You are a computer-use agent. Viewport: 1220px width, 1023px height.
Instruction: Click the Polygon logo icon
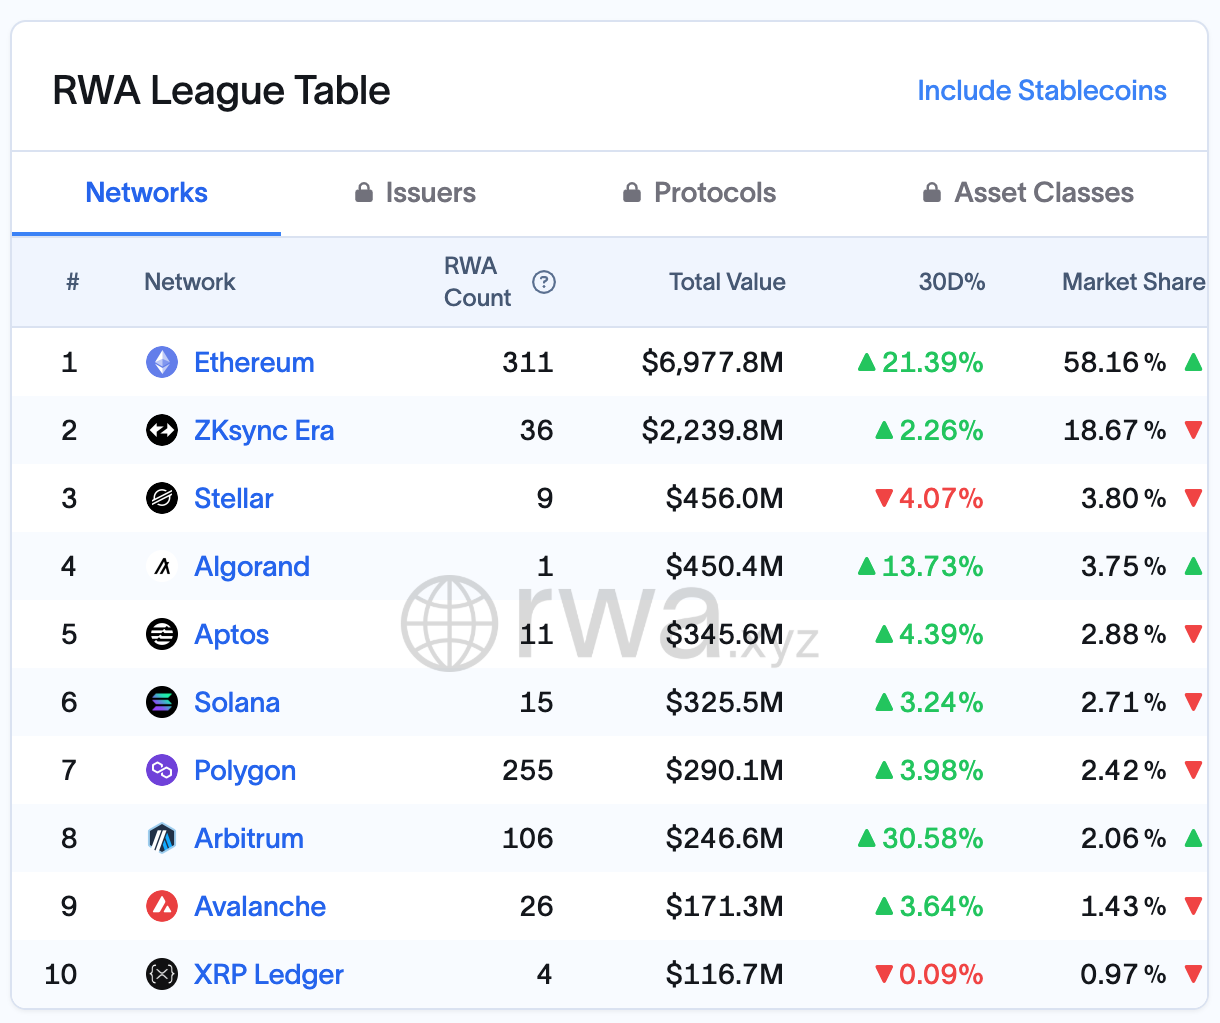point(162,770)
